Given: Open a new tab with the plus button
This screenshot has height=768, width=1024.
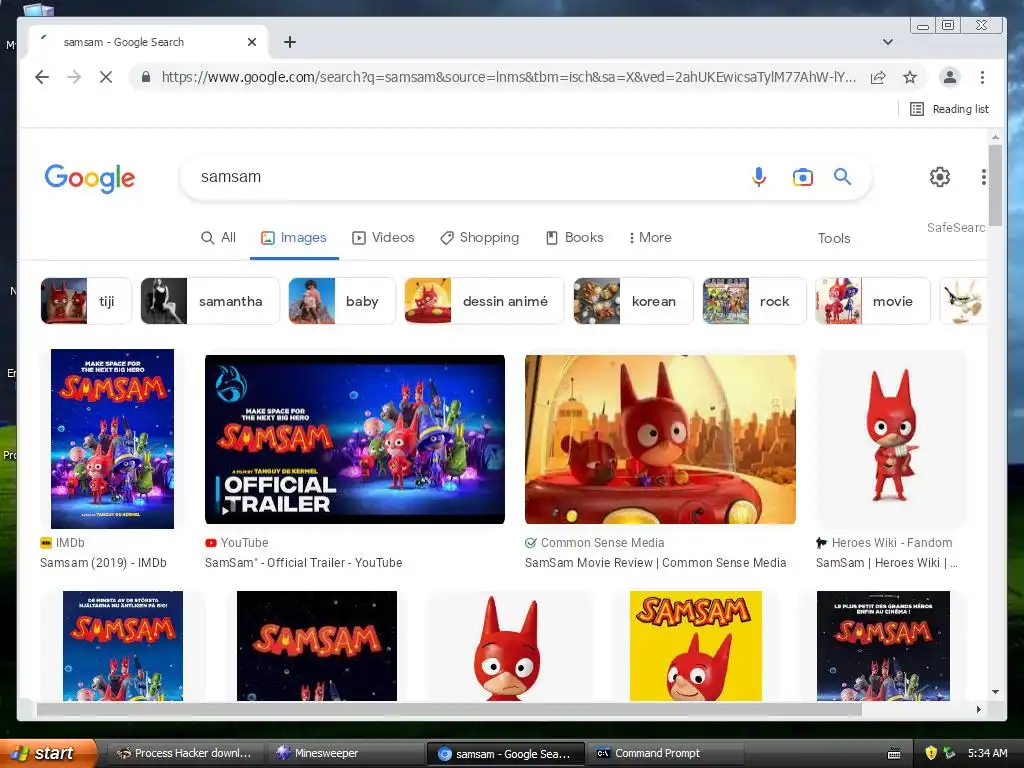Looking at the screenshot, I should (290, 42).
